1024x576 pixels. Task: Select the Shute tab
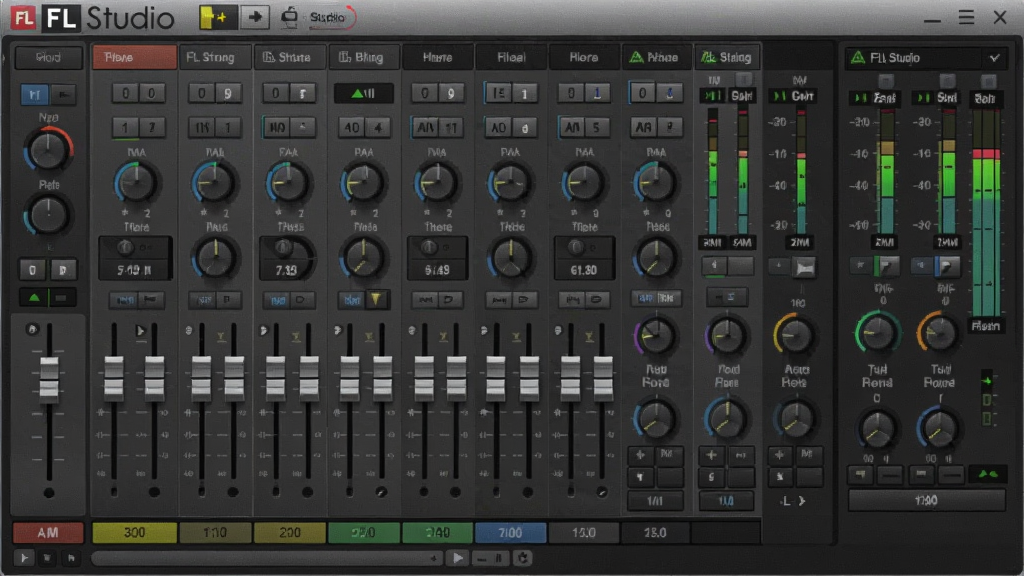(289, 57)
